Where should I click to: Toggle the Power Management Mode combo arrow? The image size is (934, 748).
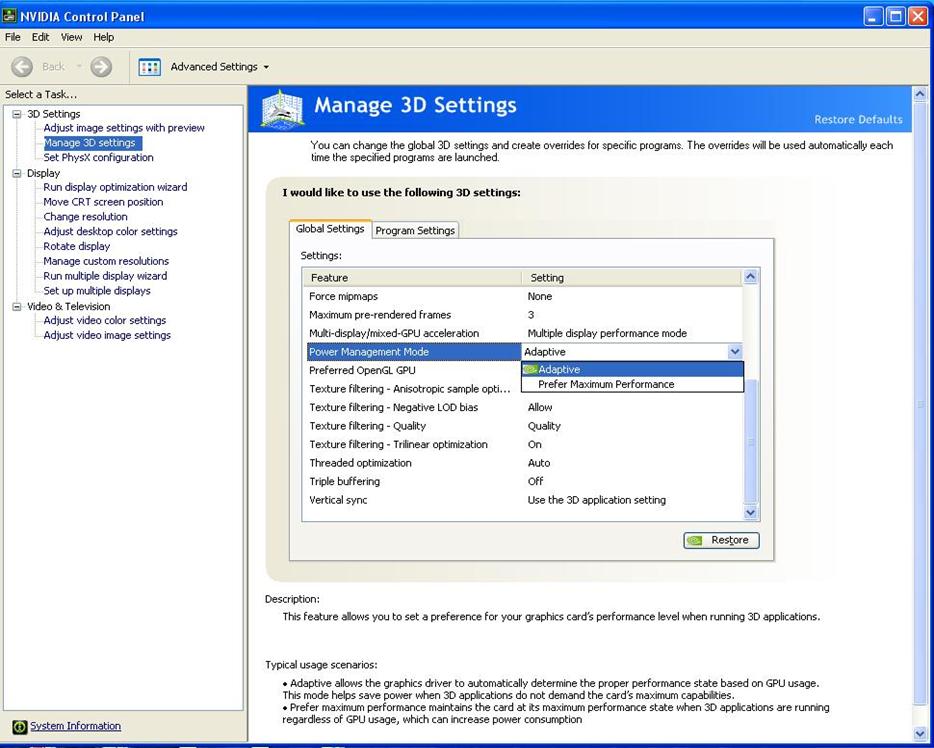[x=735, y=352]
